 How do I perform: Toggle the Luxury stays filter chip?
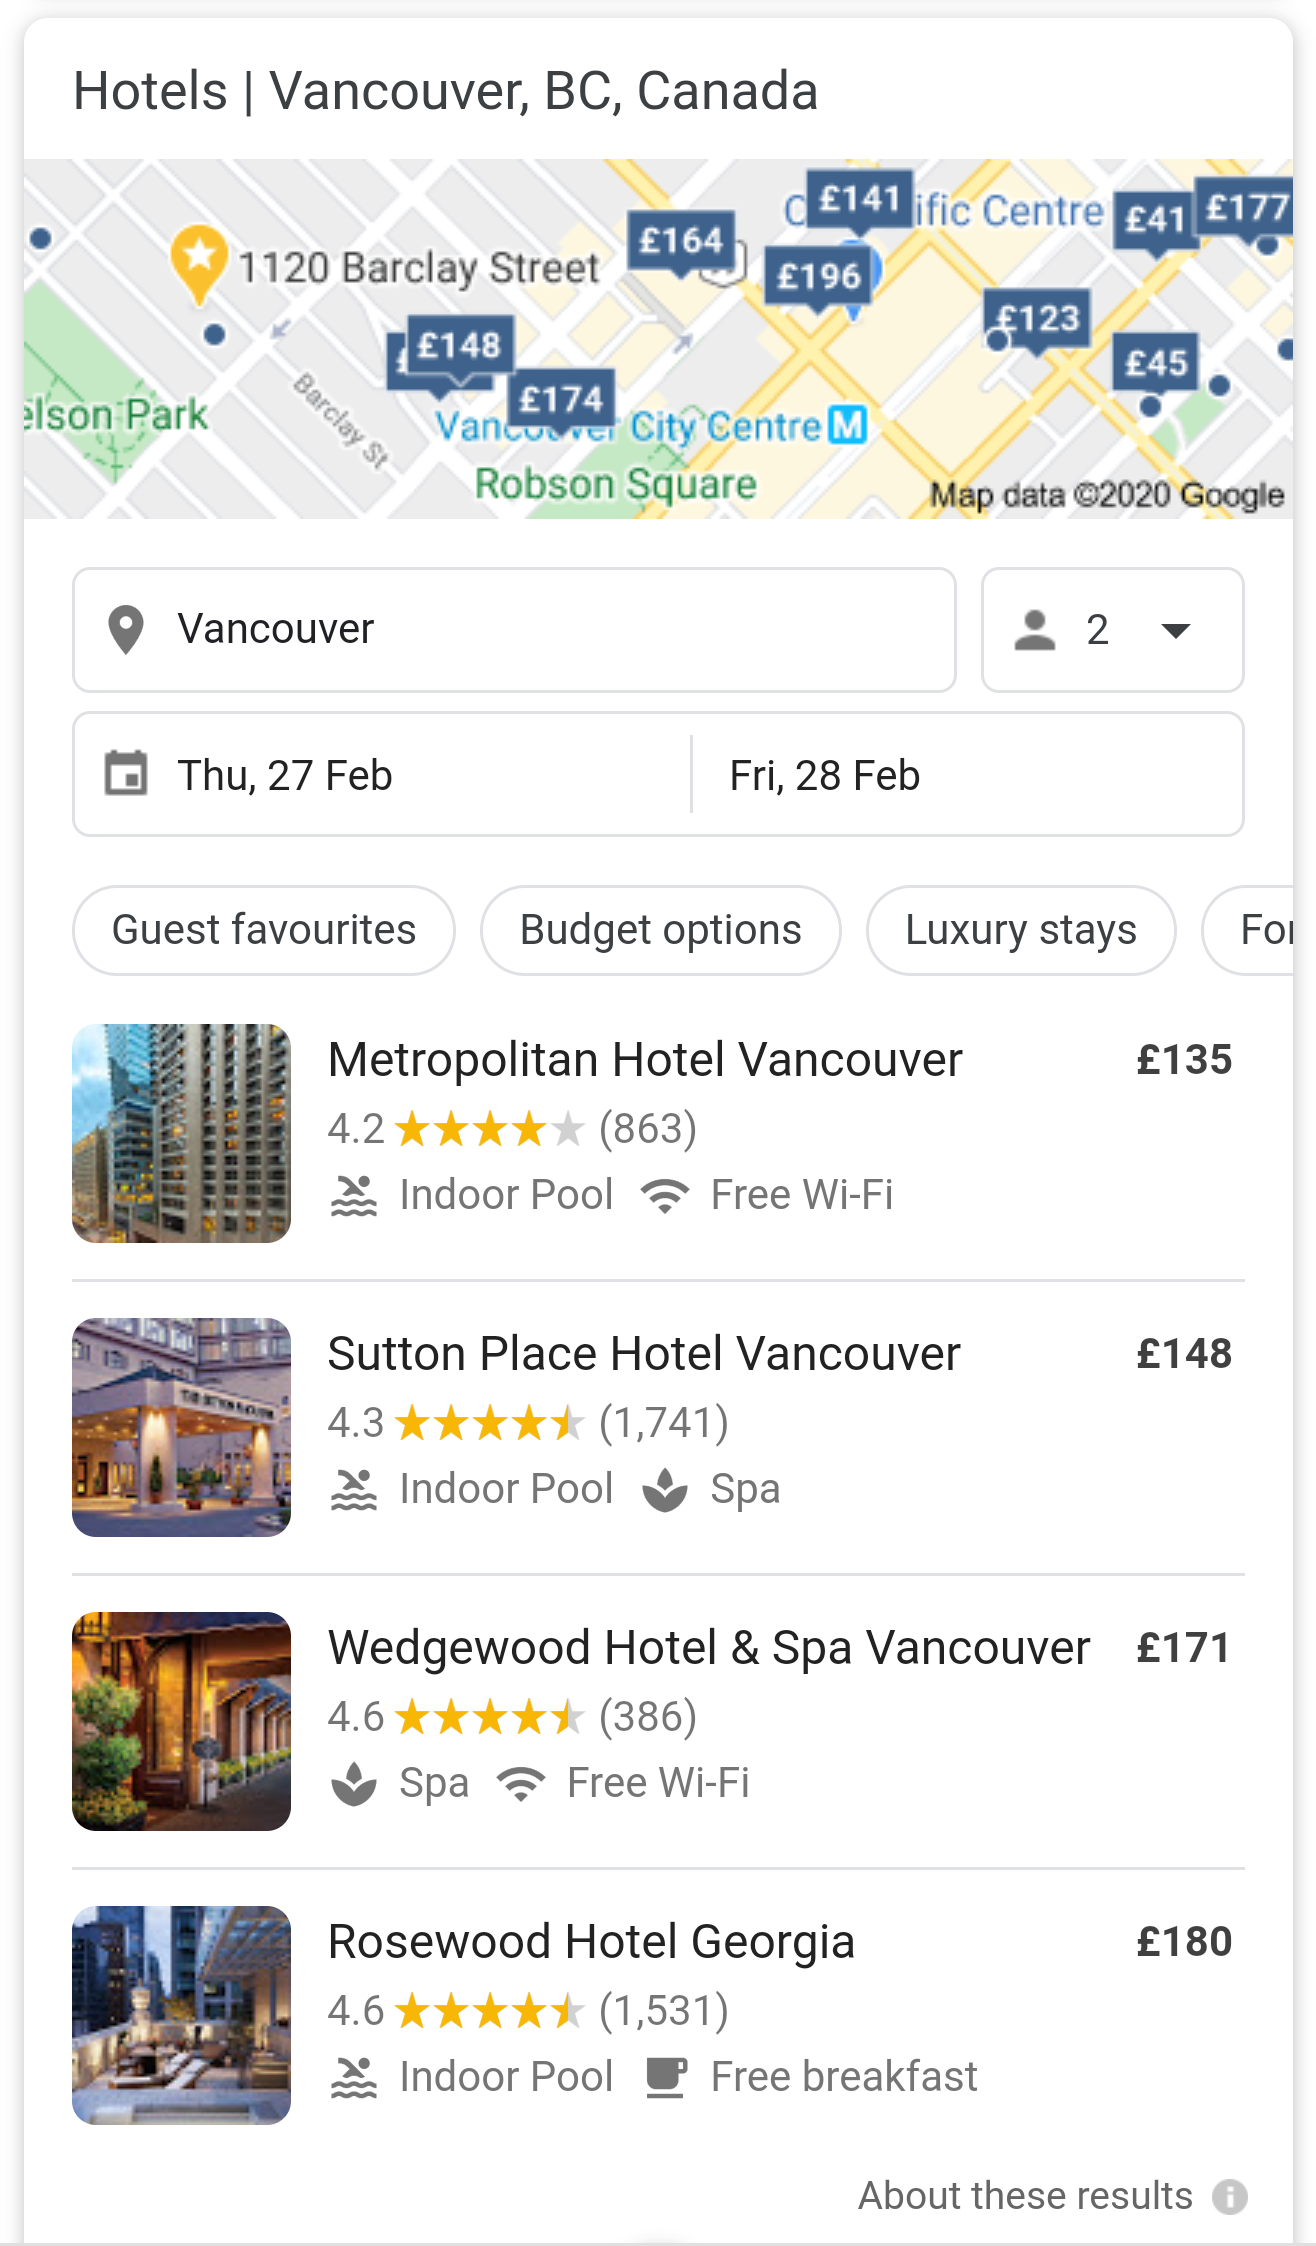1020,930
